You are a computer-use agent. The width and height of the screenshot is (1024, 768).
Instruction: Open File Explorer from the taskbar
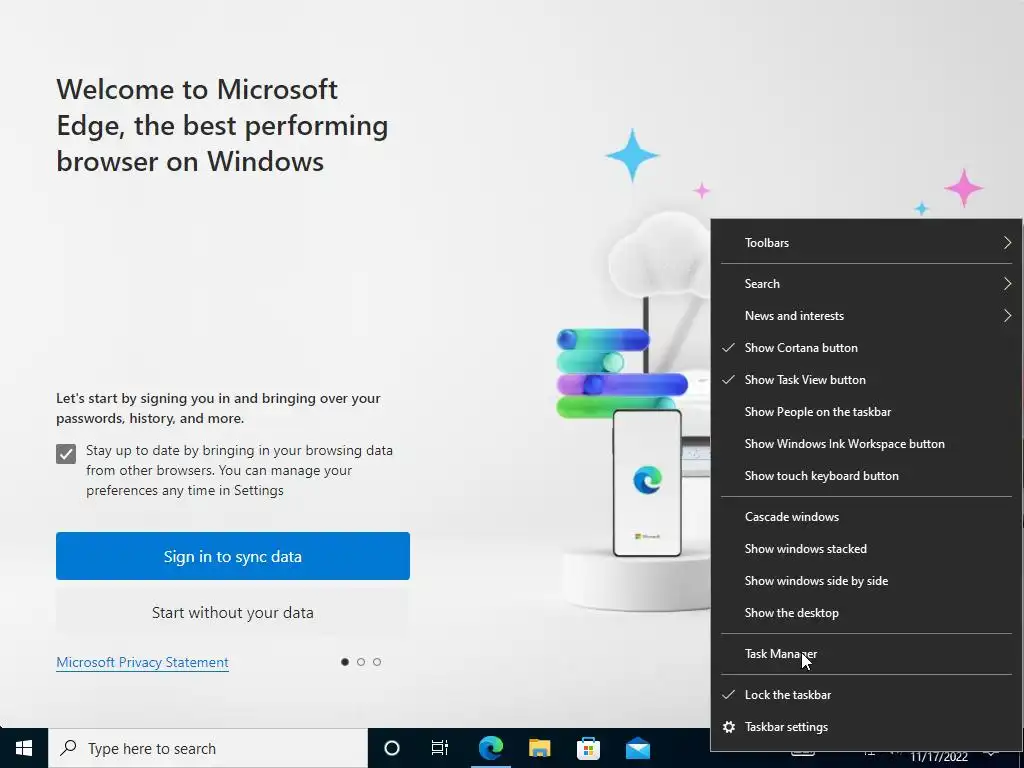tap(539, 748)
